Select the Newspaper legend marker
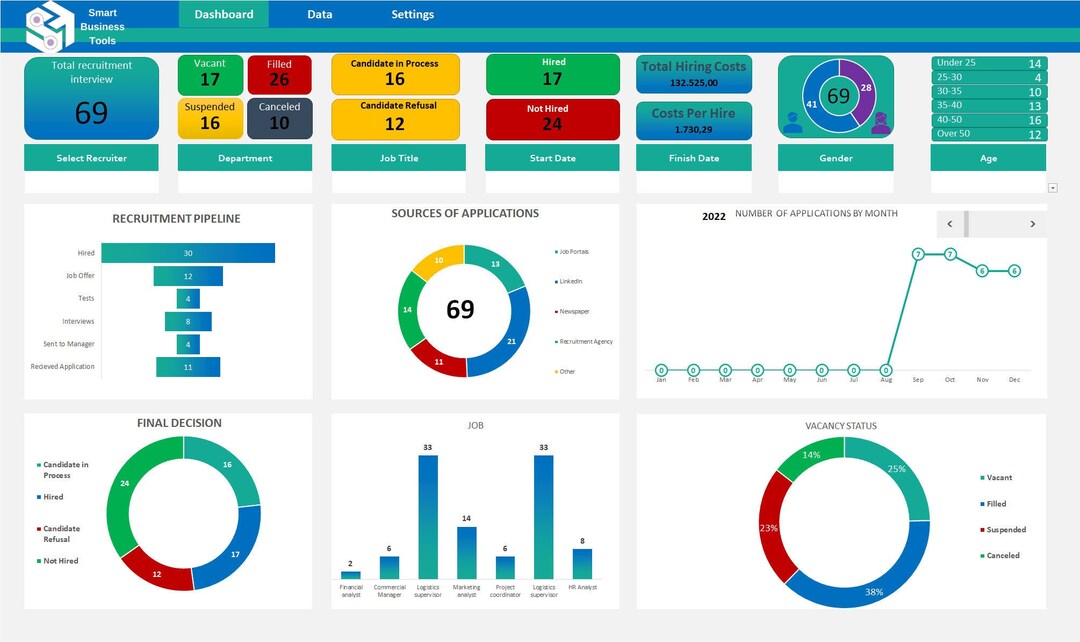 556,311
